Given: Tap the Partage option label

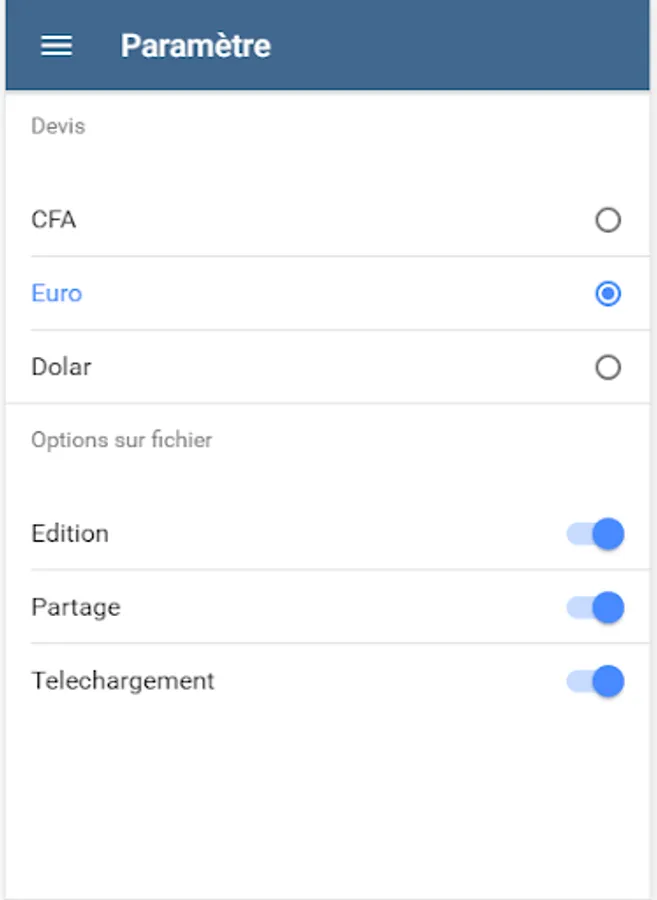Looking at the screenshot, I should tap(76, 607).
